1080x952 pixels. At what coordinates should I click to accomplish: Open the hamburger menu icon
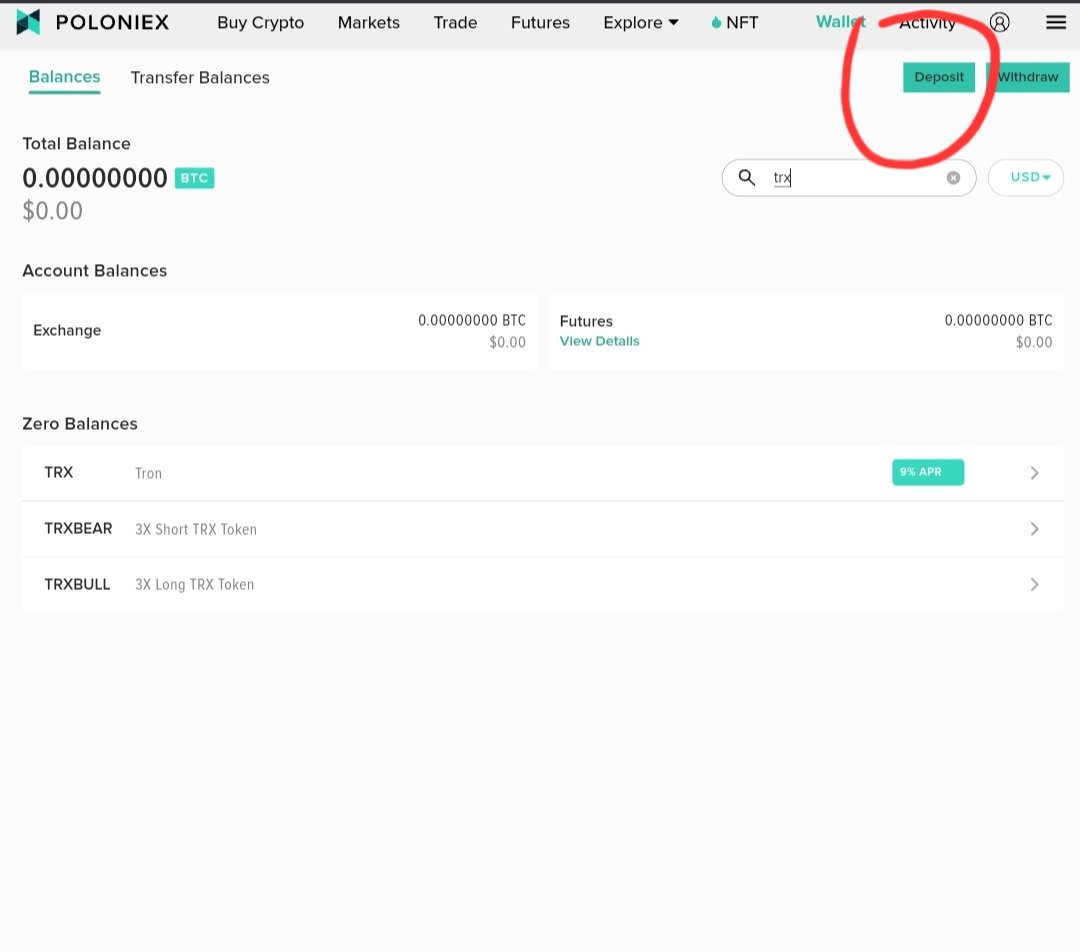[1056, 22]
